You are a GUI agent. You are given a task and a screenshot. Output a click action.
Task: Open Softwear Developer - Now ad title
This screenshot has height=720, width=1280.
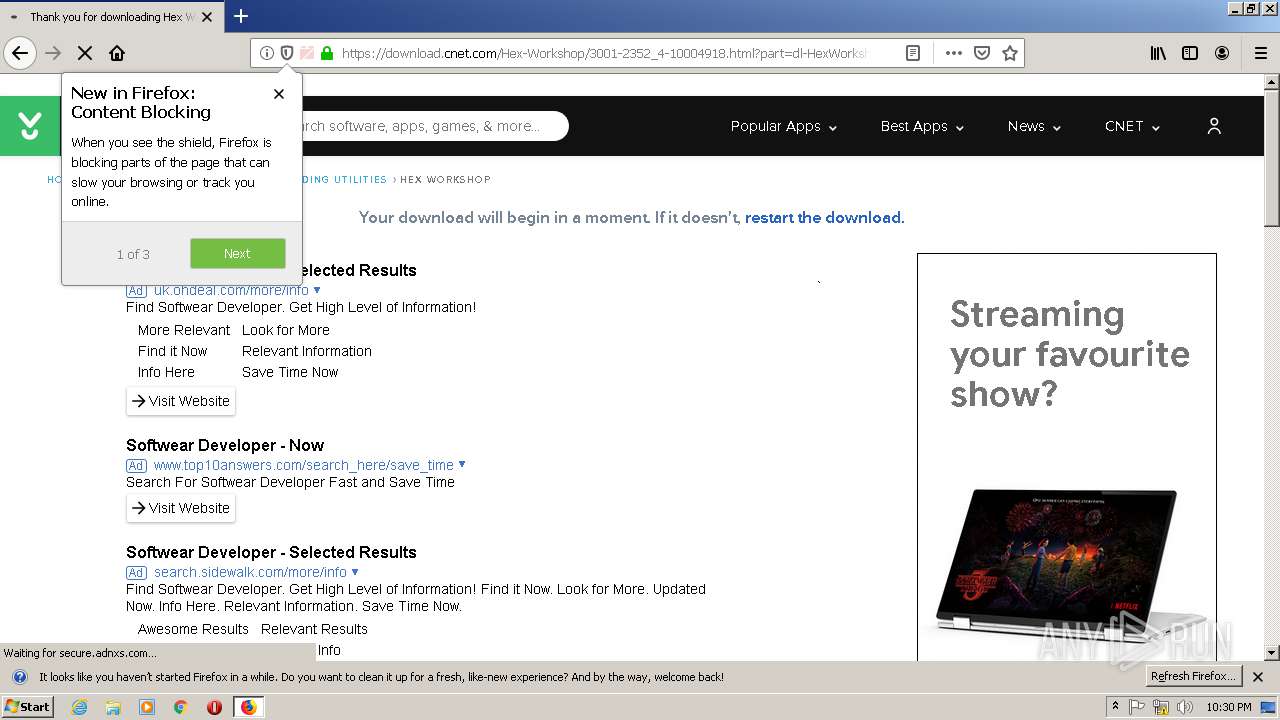pyautogui.click(x=225, y=445)
